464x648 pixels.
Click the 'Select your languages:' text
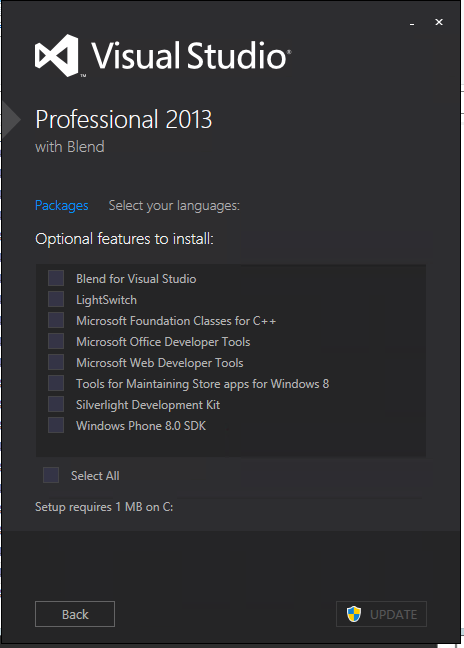(174, 205)
